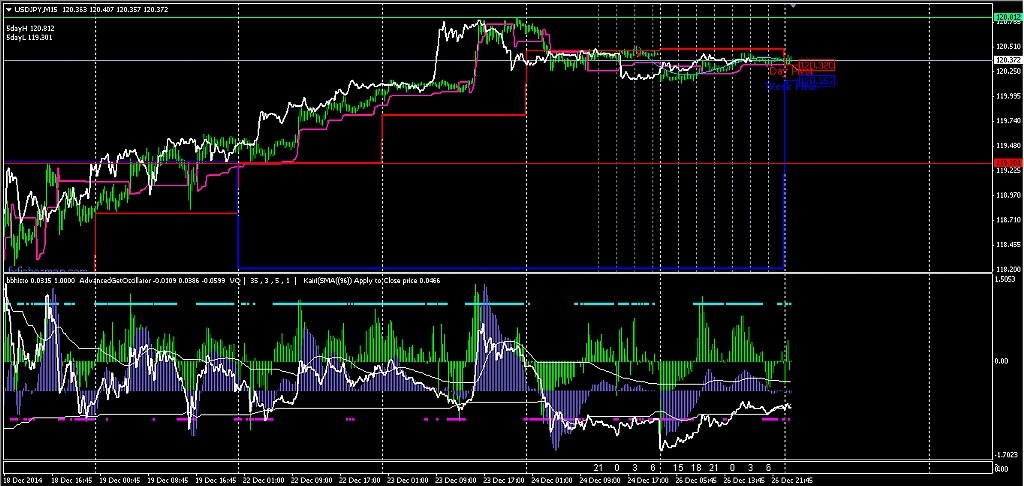Click the blue Week Pivot 120.152 box
Image resolution: width=1024 pixels, height=486 pixels.
point(816,80)
